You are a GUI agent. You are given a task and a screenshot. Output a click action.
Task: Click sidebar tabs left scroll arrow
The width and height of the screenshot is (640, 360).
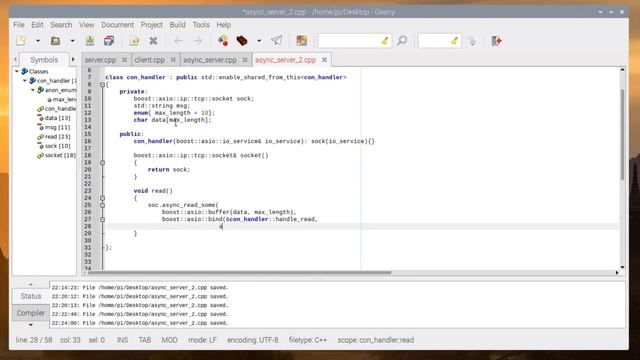click(x=16, y=60)
